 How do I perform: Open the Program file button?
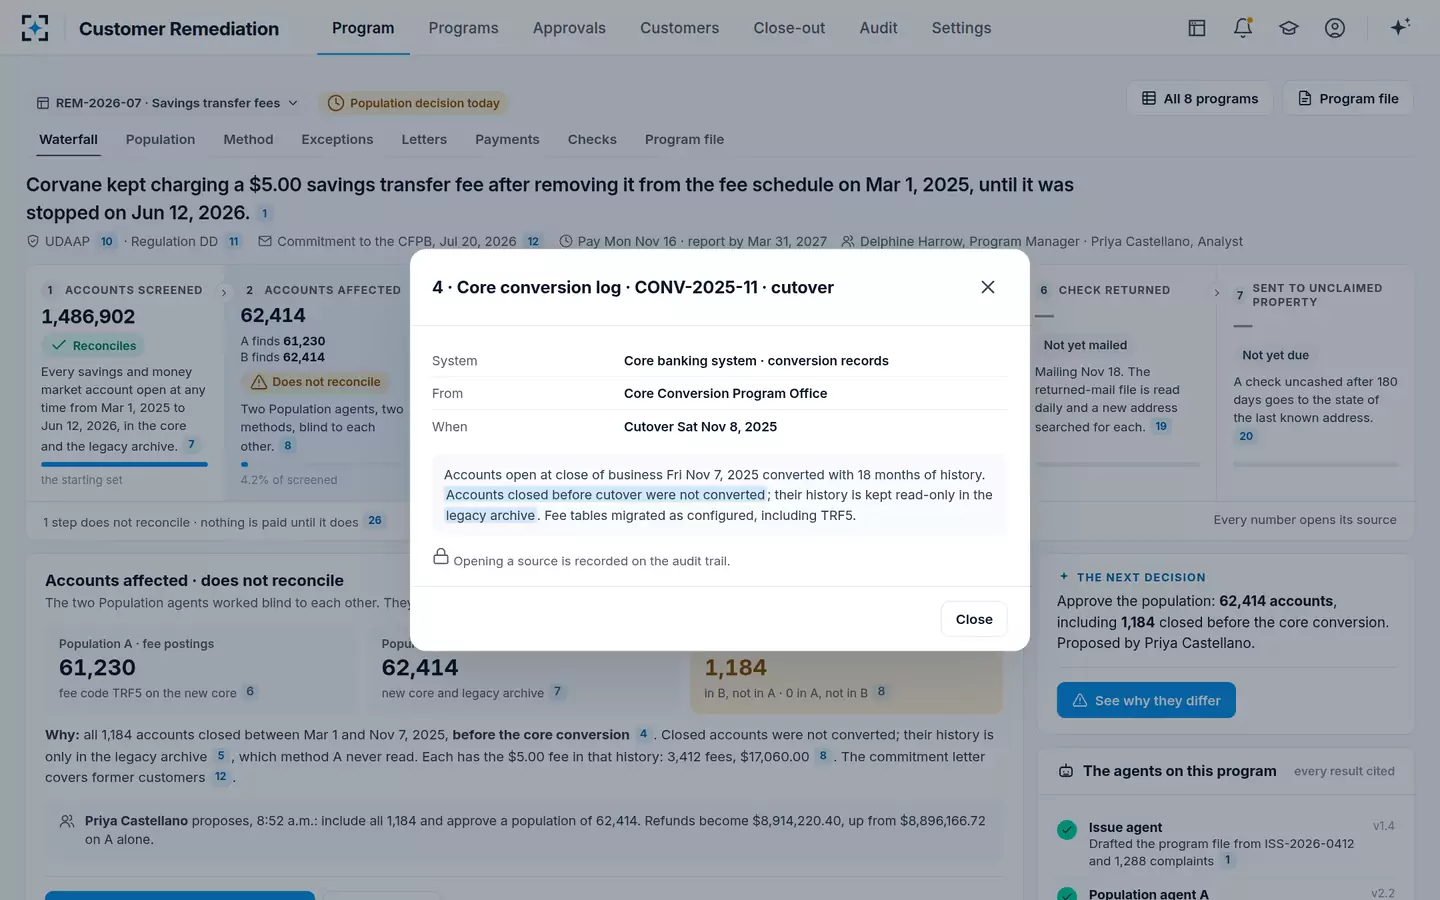point(1348,98)
